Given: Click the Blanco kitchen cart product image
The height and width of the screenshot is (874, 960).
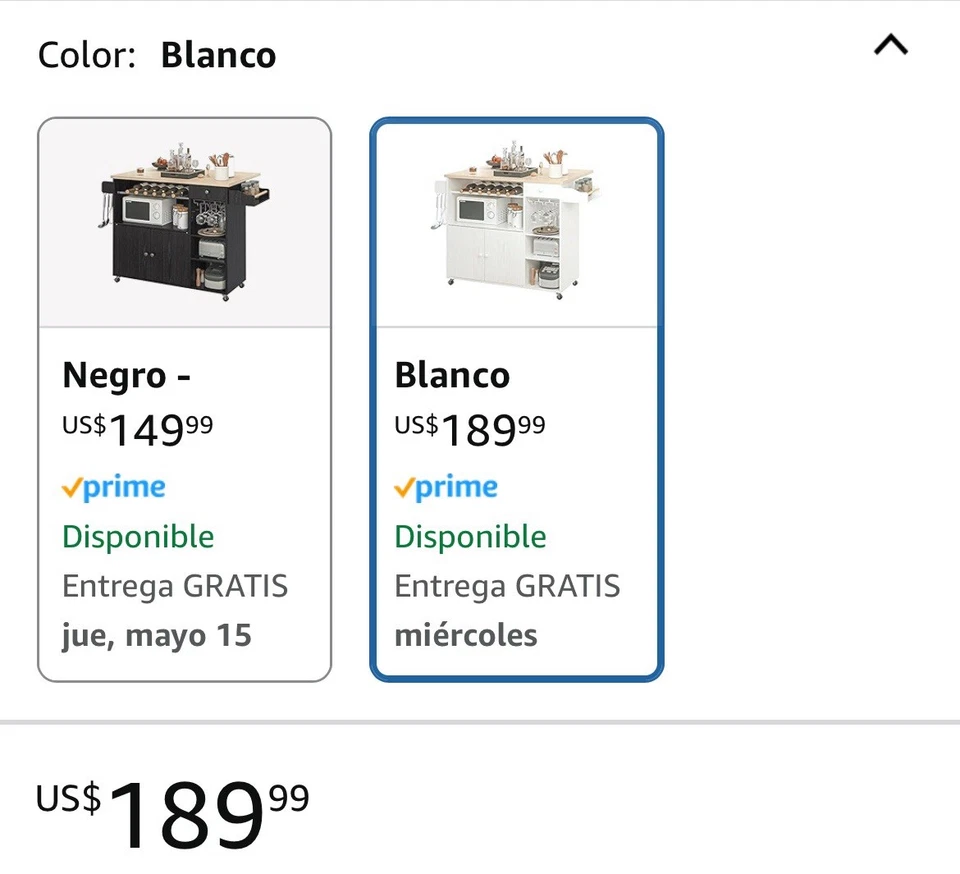Looking at the screenshot, I should pos(516,220).
